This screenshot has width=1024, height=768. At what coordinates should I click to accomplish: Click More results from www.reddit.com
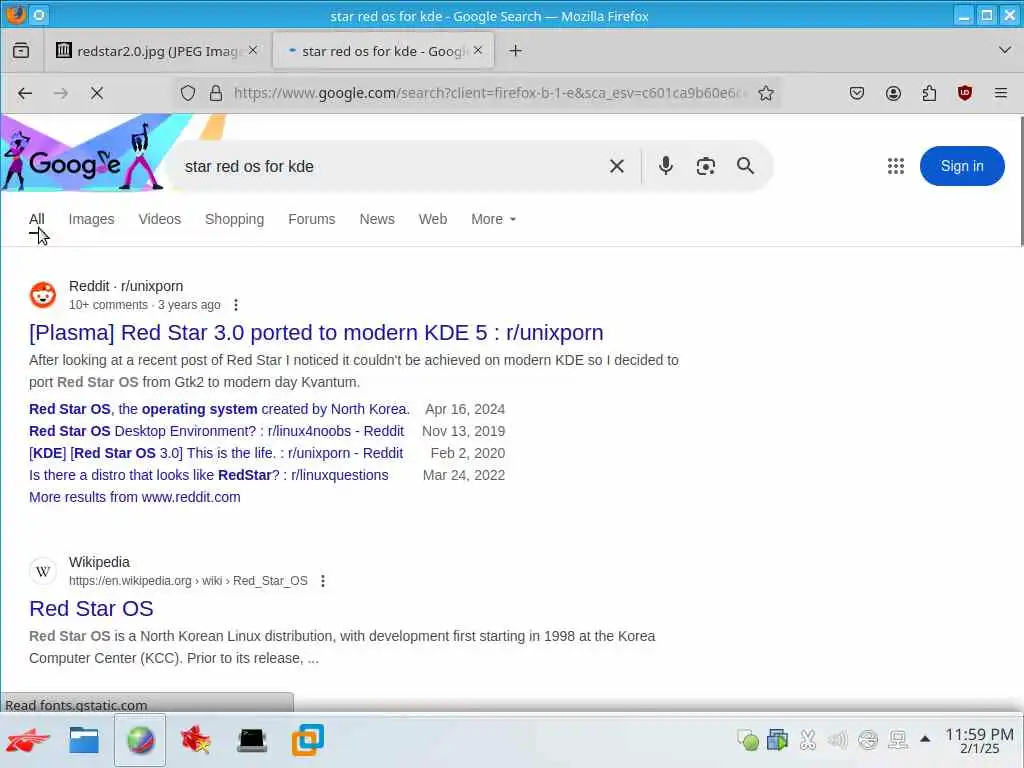pyautogui.click(x=135, y=497)
